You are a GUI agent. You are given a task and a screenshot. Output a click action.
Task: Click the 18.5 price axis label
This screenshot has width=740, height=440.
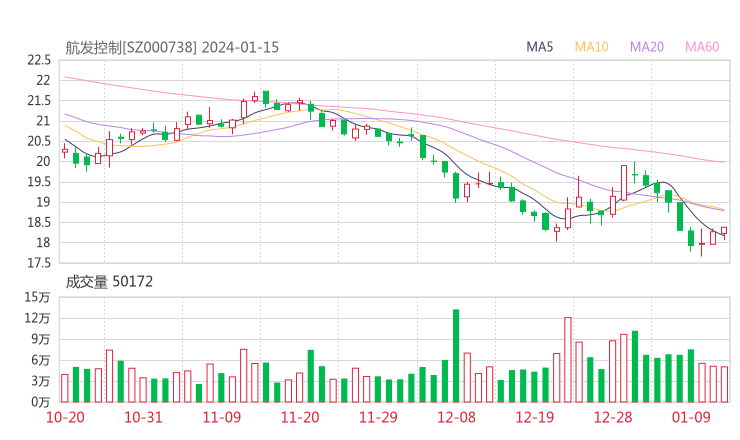(x=38, y=222)
